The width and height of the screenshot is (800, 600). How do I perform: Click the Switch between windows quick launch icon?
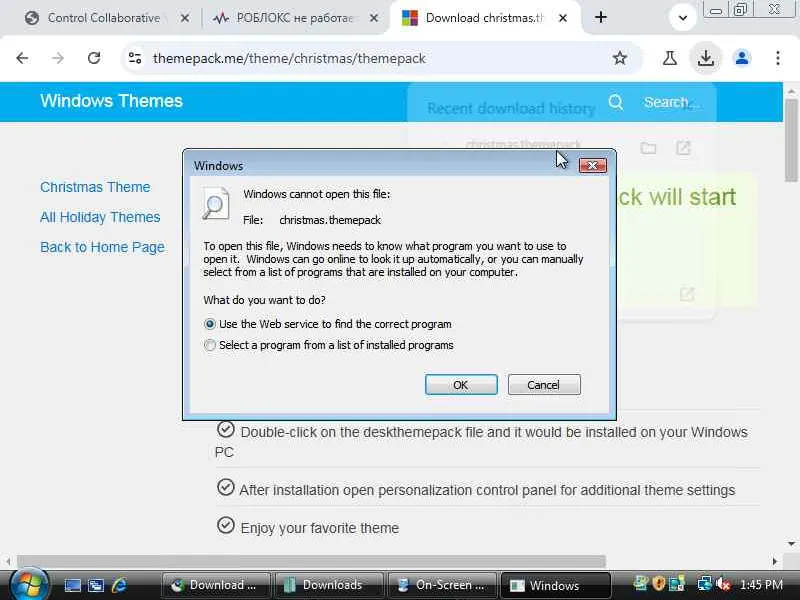click(x=96, y=585)
